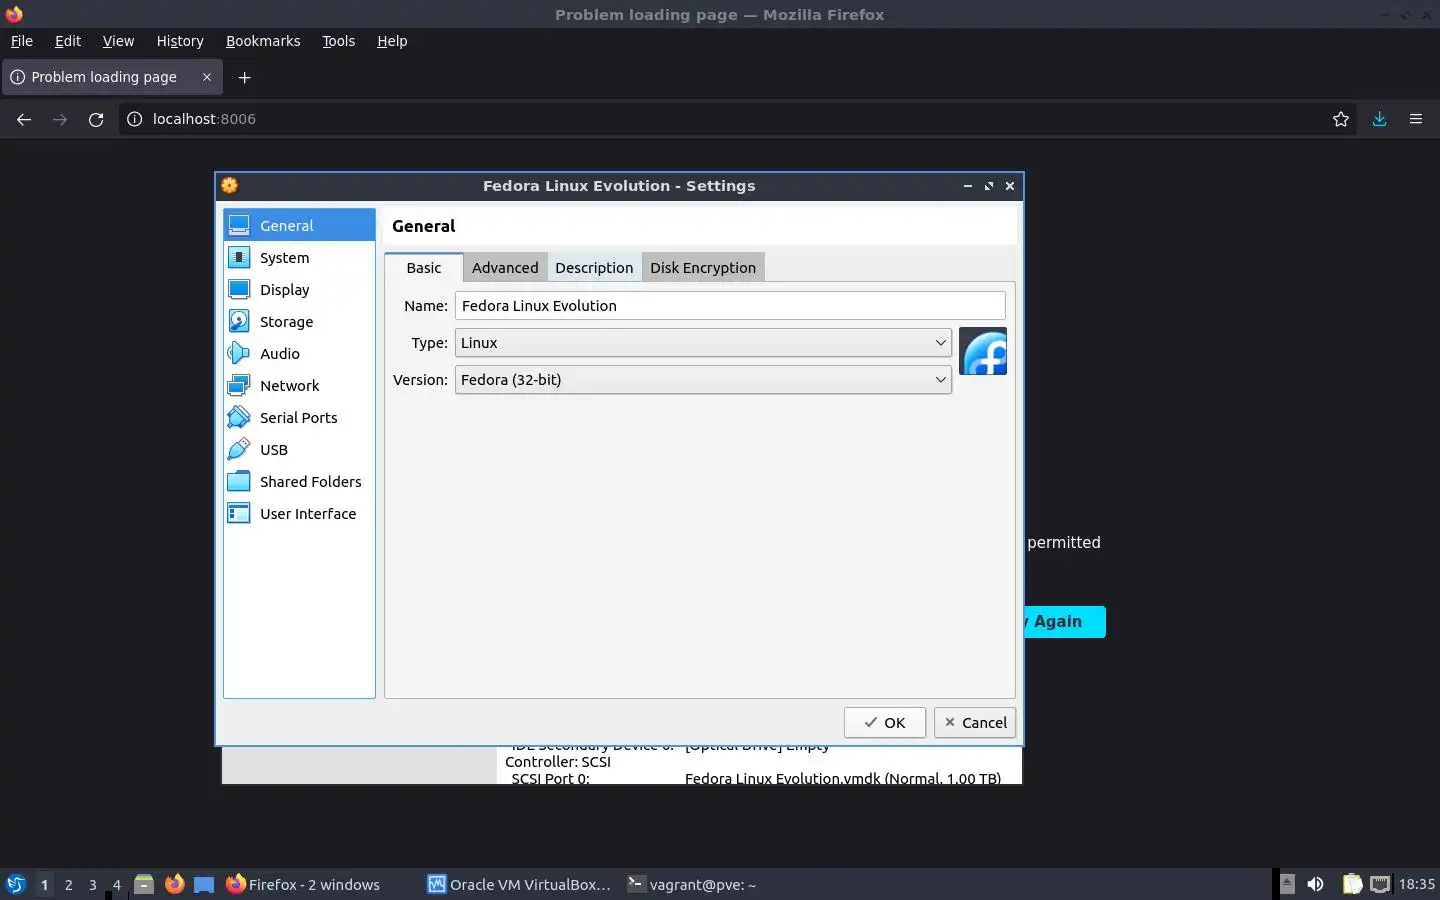Open the Type dropdown showing Linux
1440x900 pixels.
tap(703, 342)
